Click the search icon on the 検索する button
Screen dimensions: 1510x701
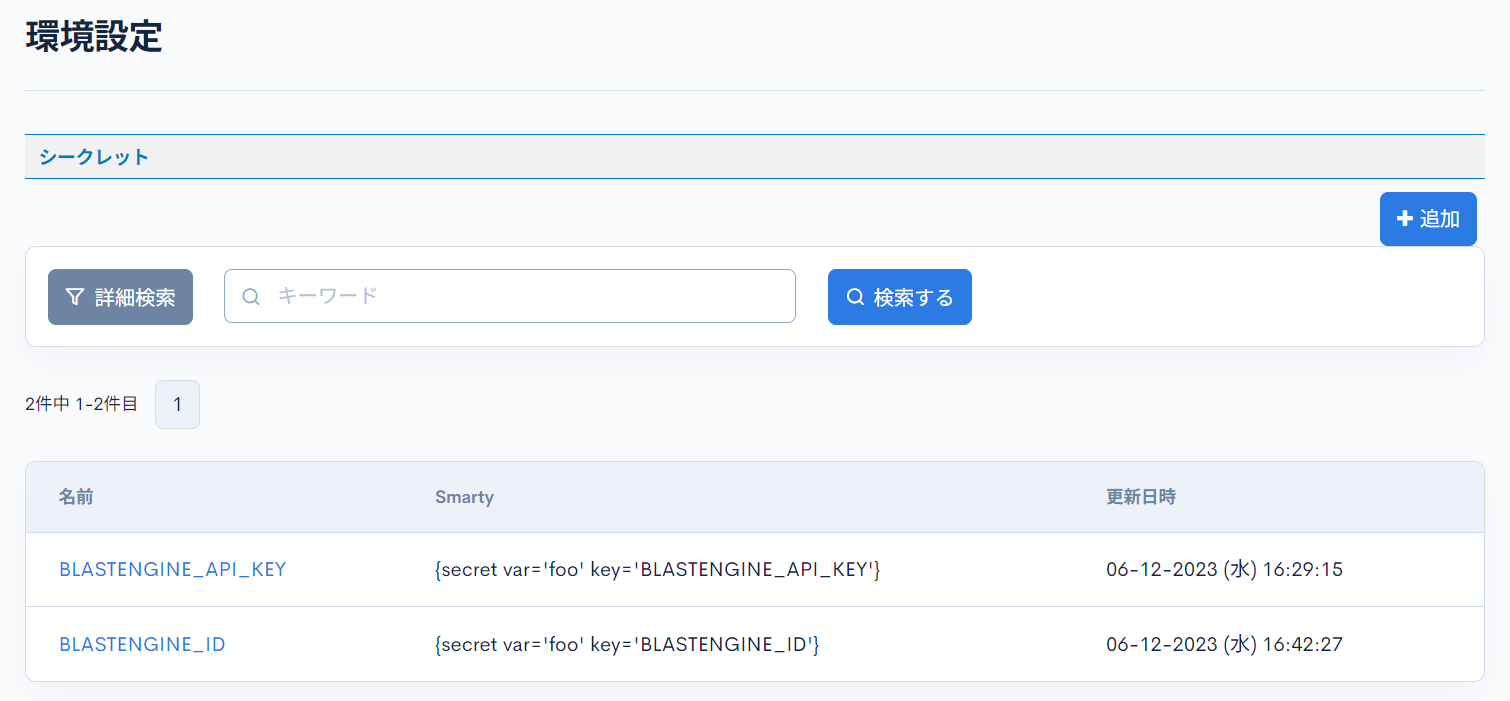[x=854, y=296]
